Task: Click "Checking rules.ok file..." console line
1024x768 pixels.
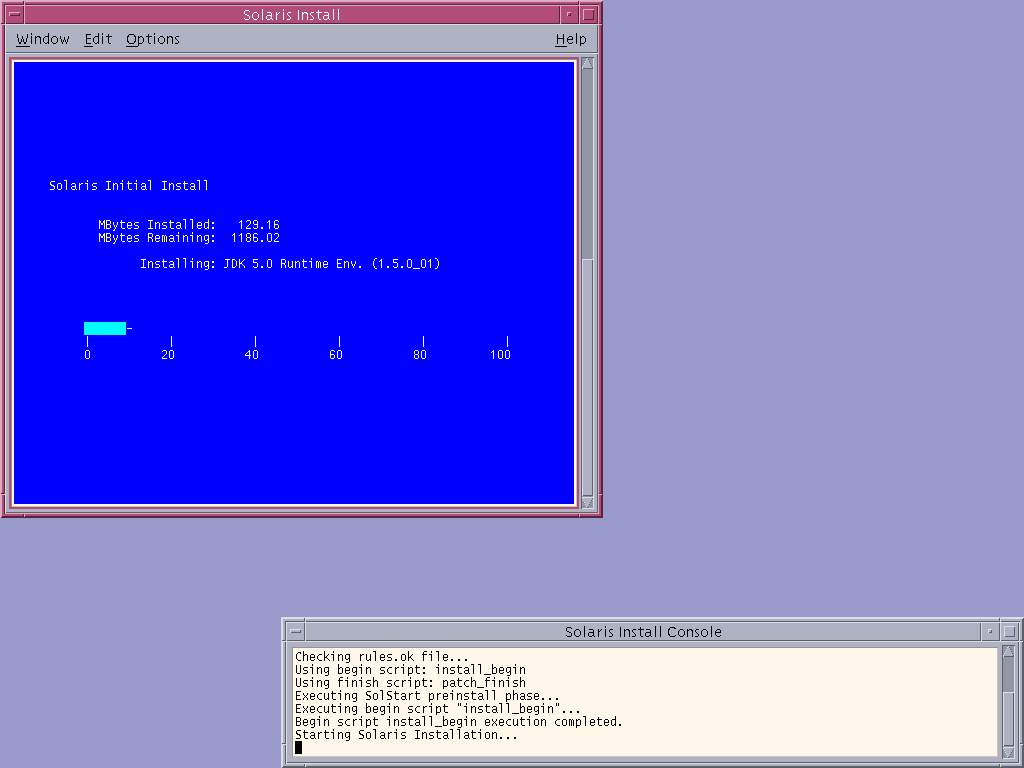Action: click(x=381, y=657)
